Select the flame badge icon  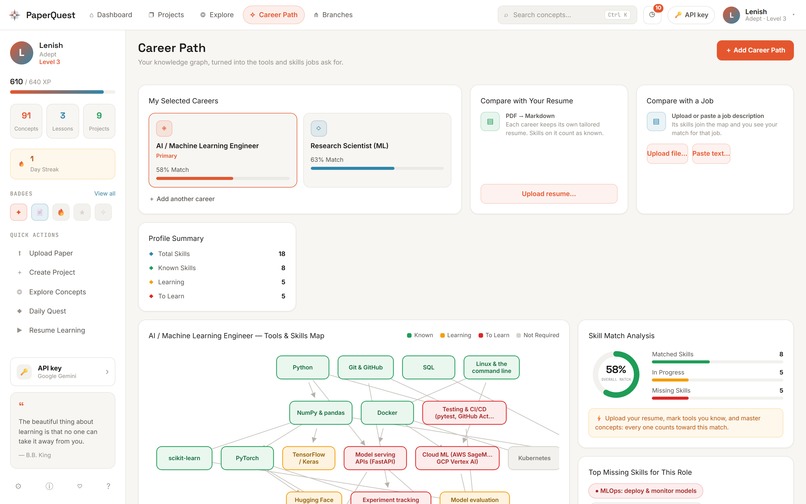61,212
